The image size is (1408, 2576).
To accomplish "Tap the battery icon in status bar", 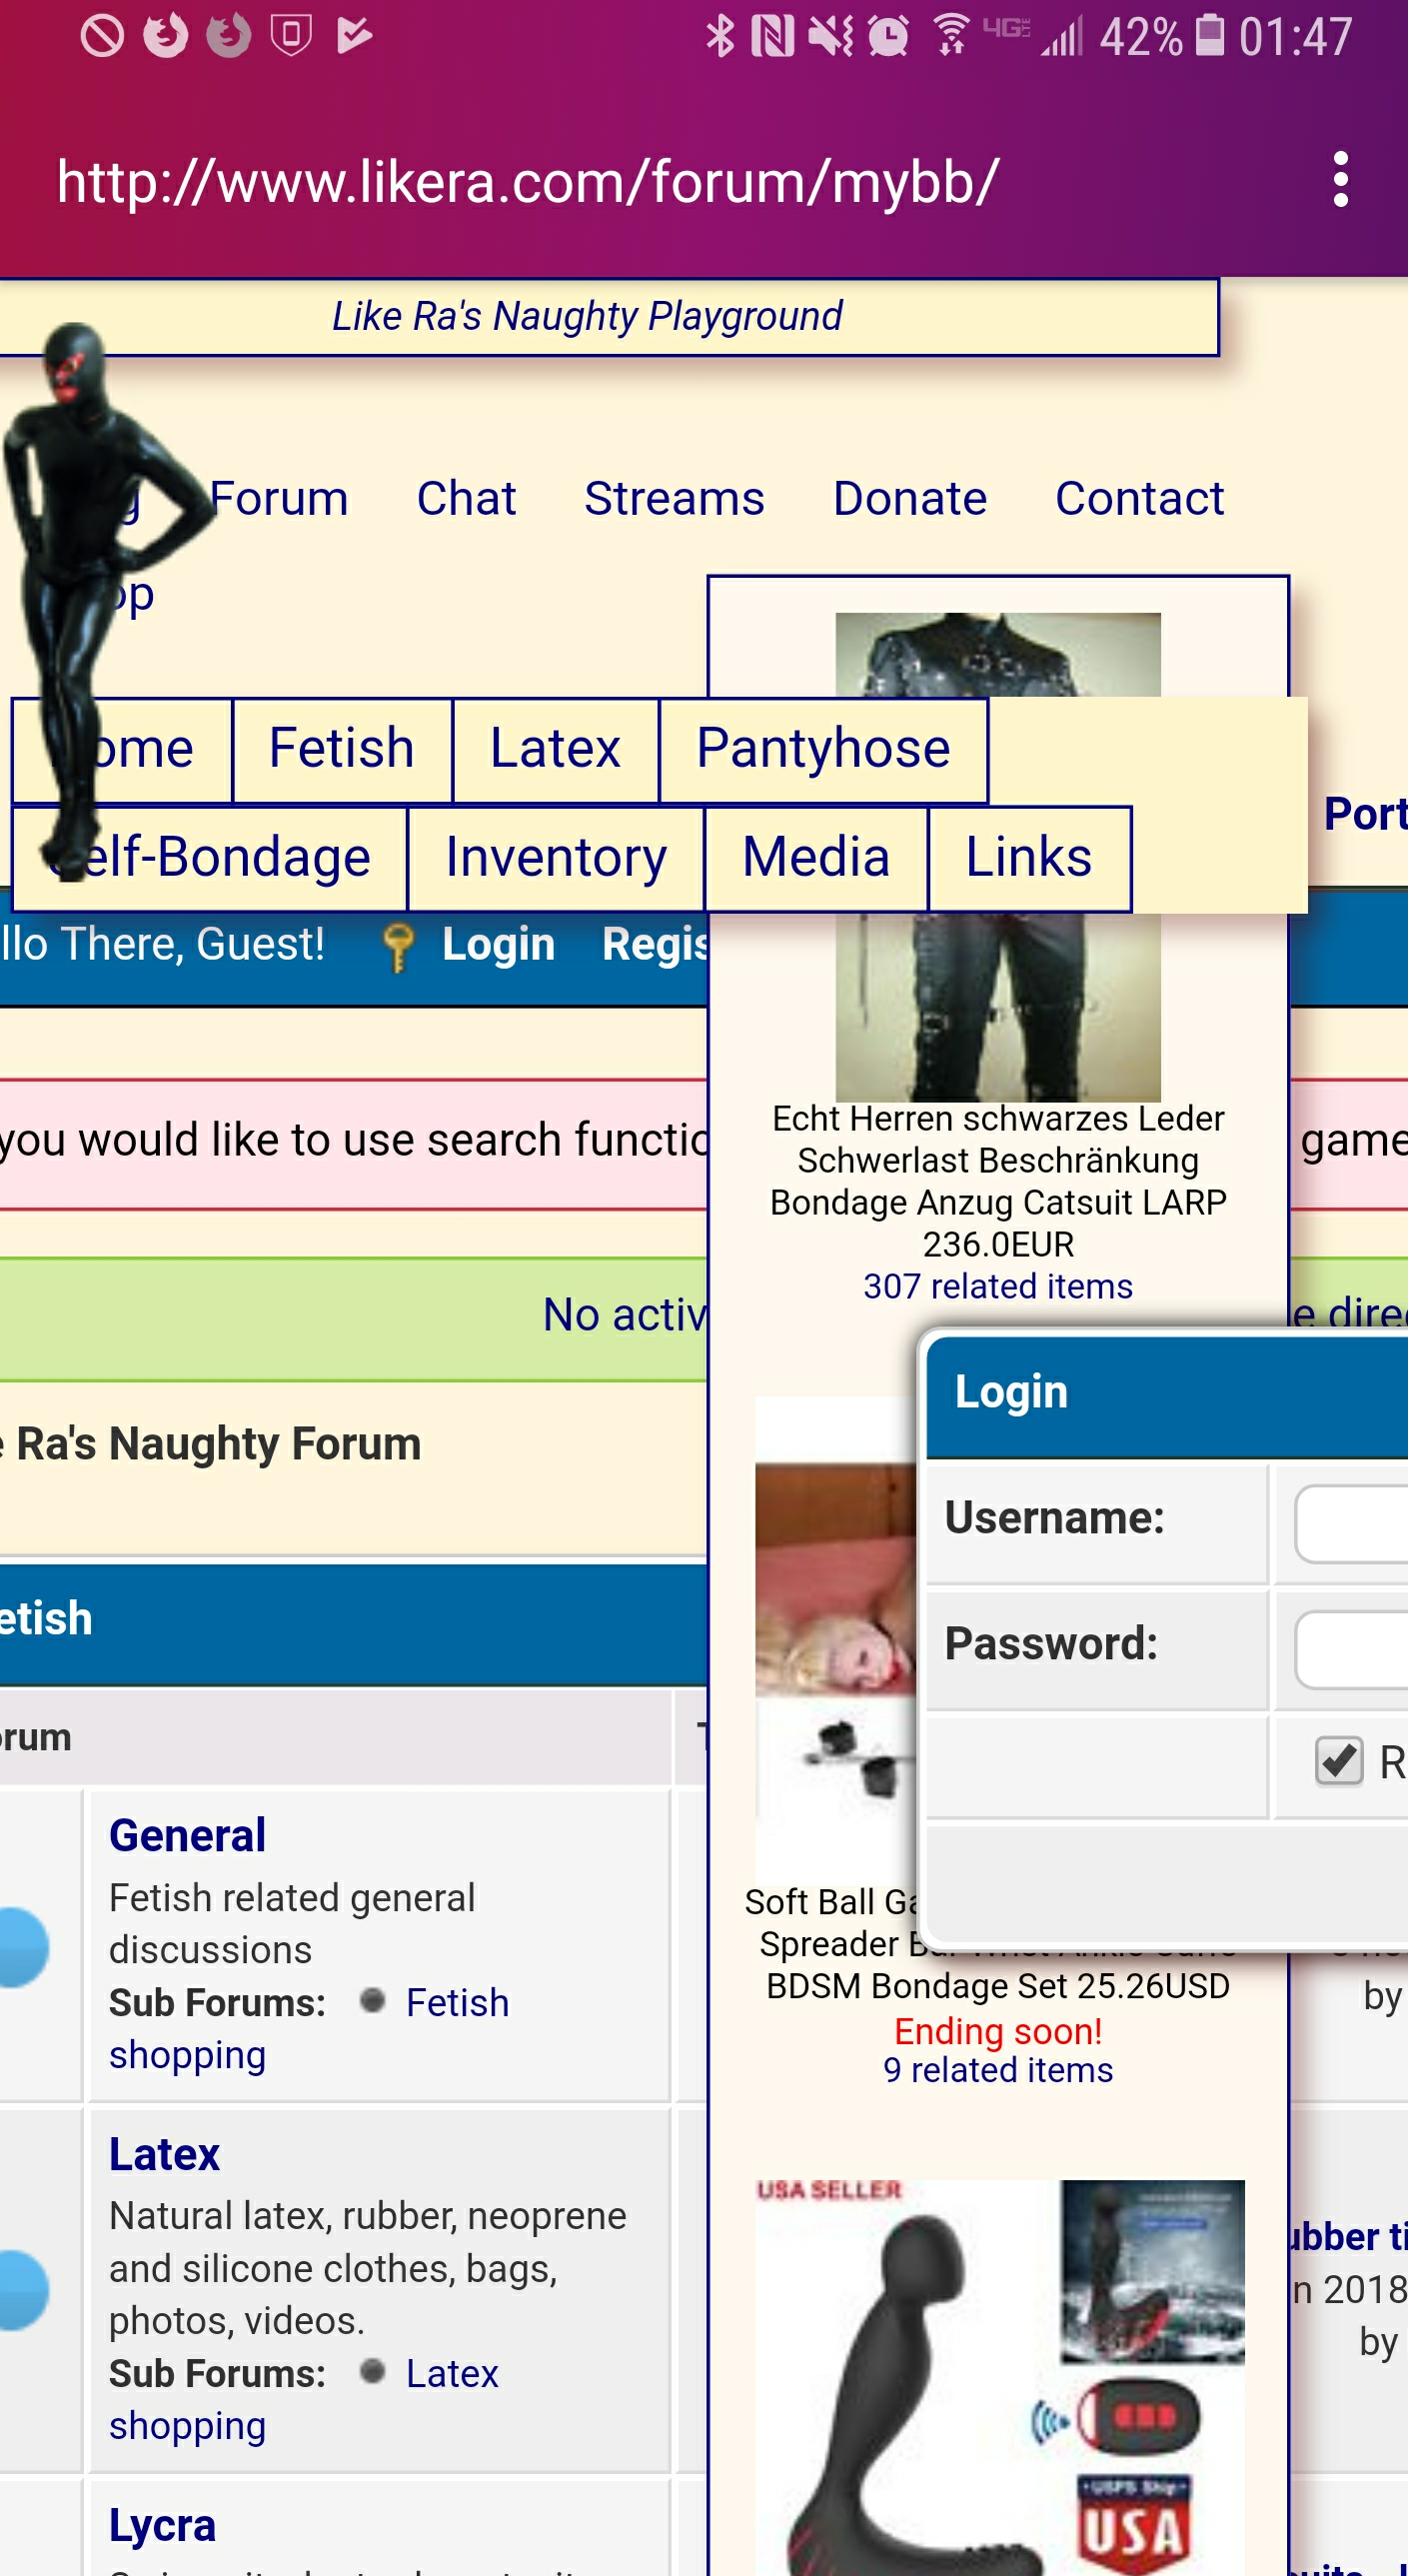I will tap(1210, 36).
